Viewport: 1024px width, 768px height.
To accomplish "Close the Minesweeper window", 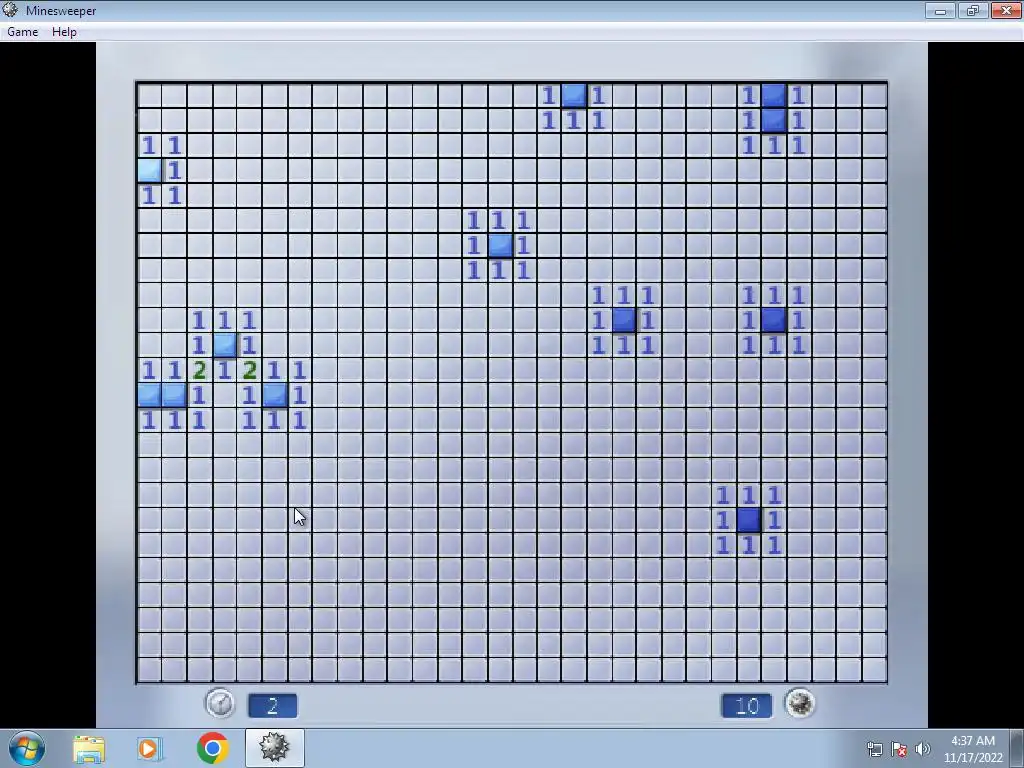I will pos(1006,10).
